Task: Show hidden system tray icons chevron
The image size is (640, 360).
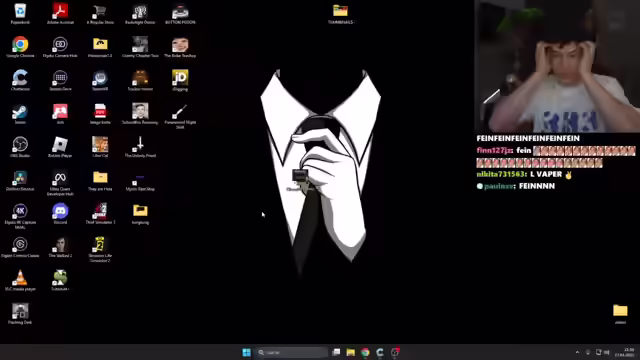Action: pyautogui.click(x=577, y=352)
